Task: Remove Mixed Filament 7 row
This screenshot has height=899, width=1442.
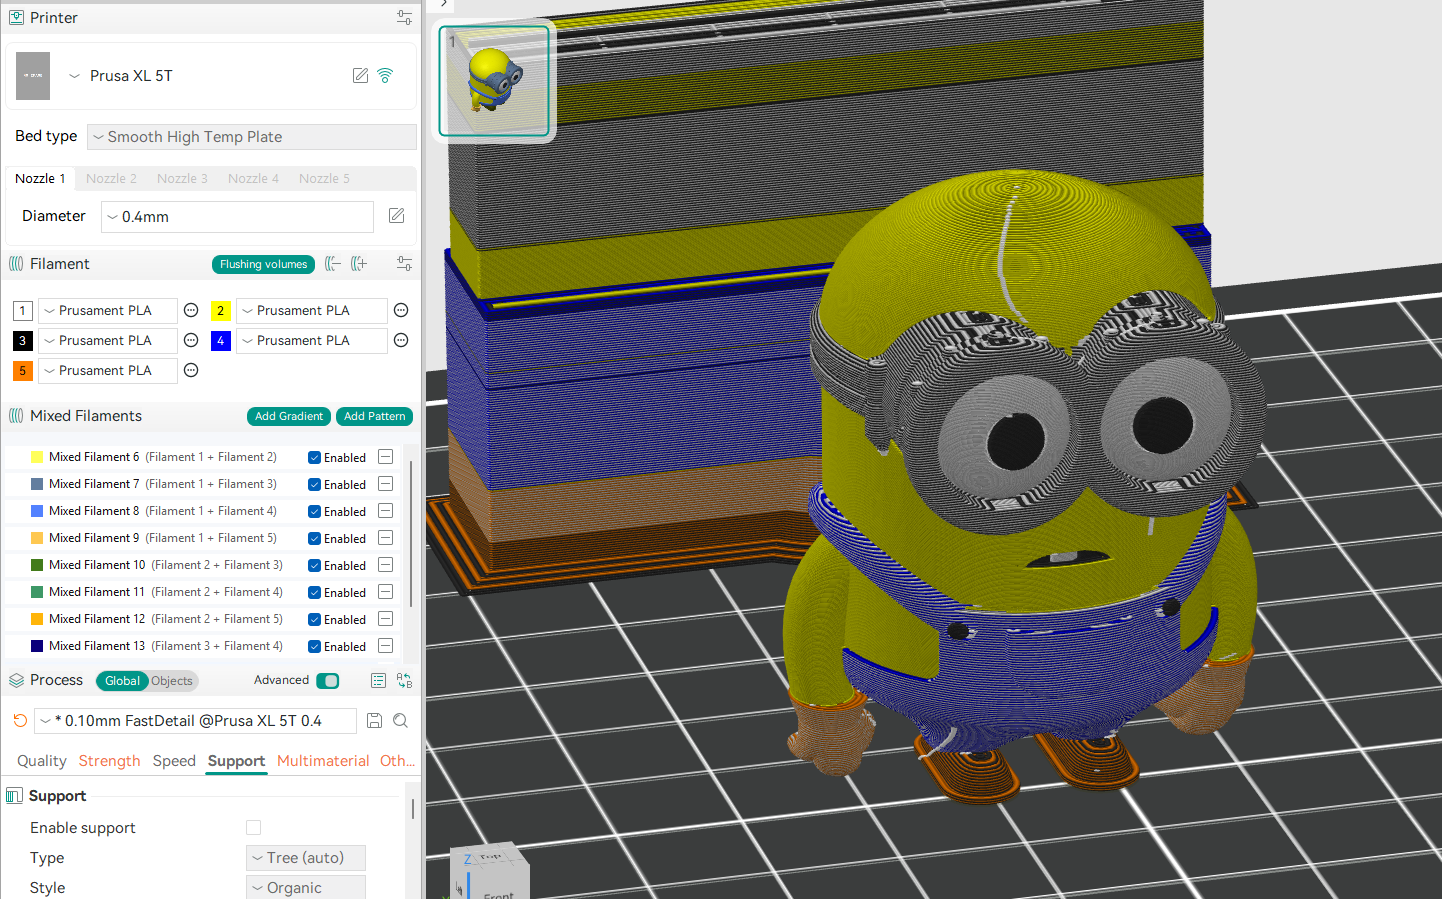Action: pyautogui.click(x=386, y=484)
